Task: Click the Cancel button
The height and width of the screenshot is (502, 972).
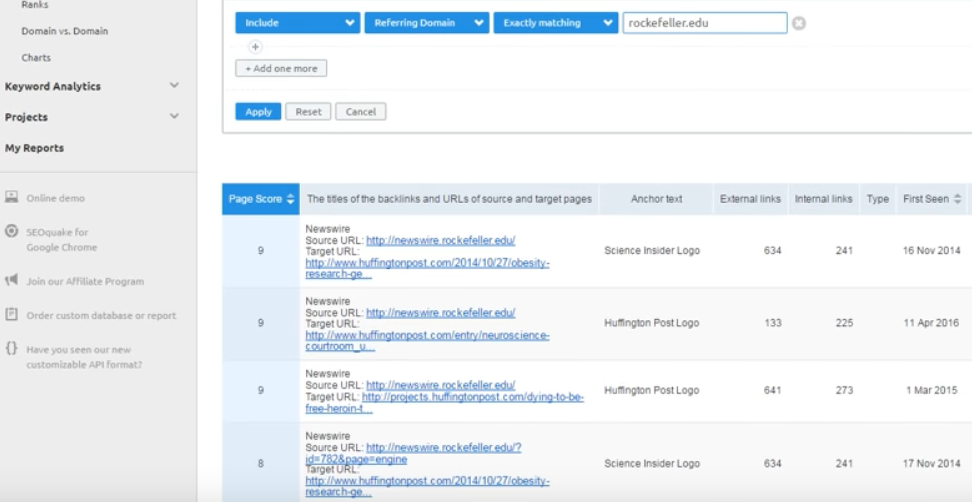Action: (x=361, y=112)
